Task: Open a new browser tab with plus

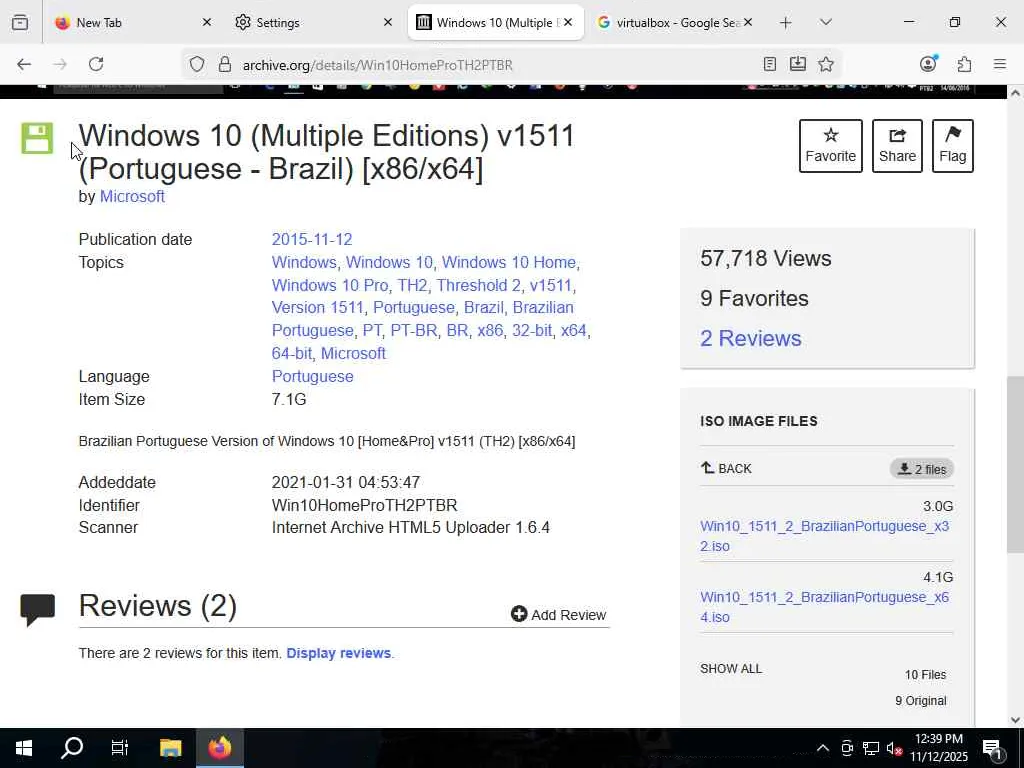Action: (x=786, y=23)
